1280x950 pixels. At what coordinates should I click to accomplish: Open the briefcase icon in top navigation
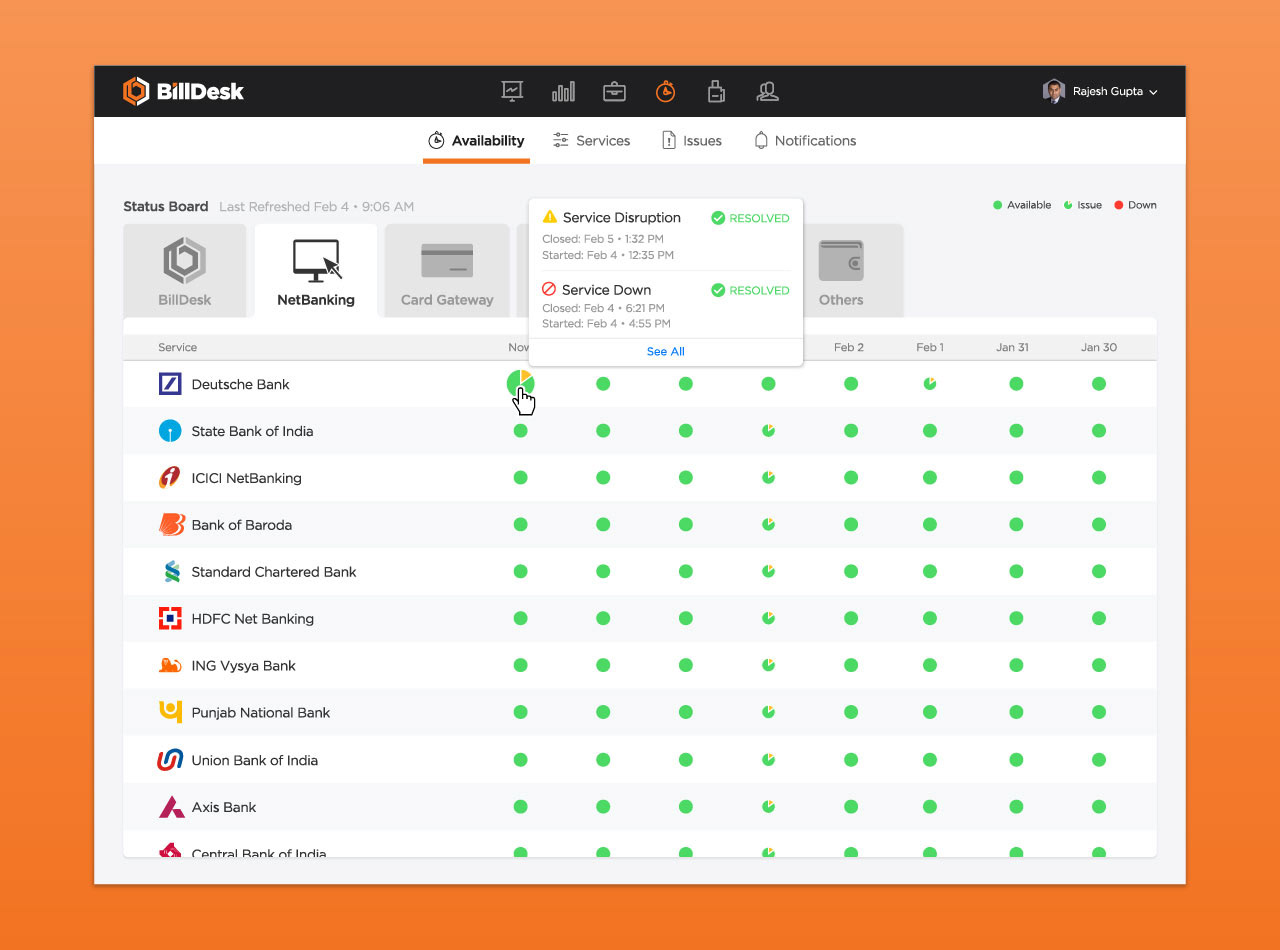(614, 92)
